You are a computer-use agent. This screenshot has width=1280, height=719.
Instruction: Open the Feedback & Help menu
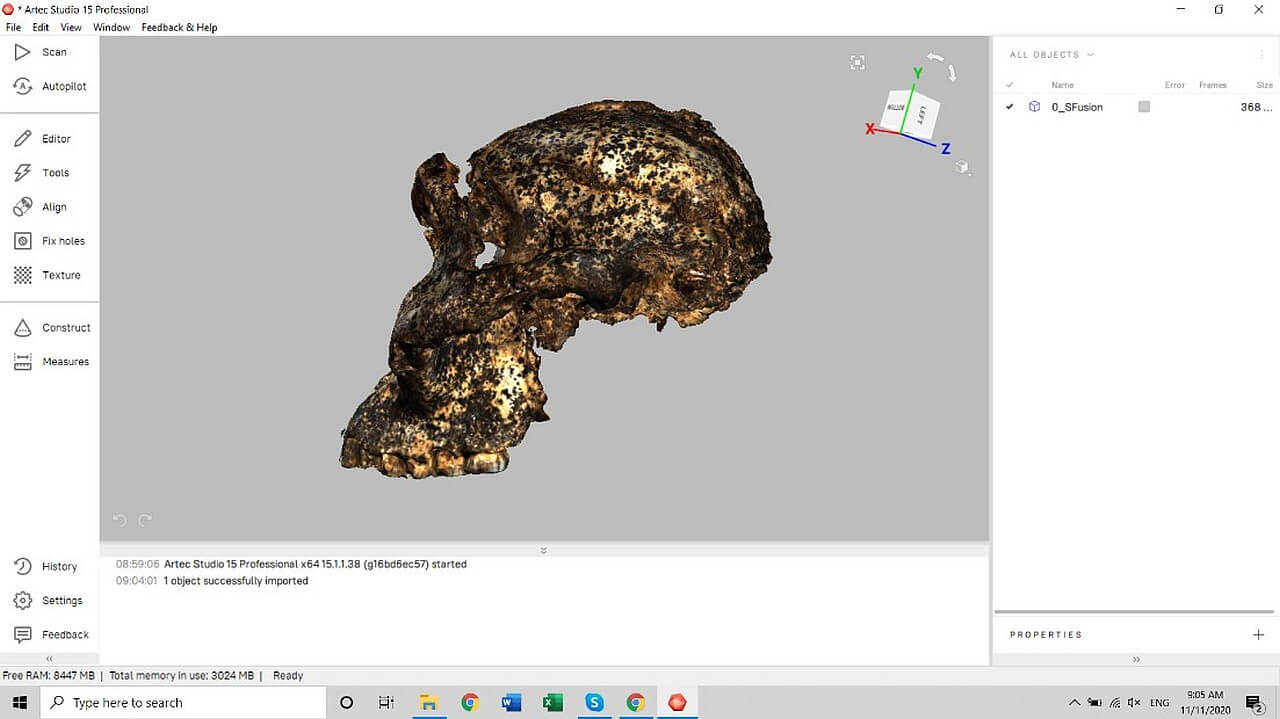179,27
